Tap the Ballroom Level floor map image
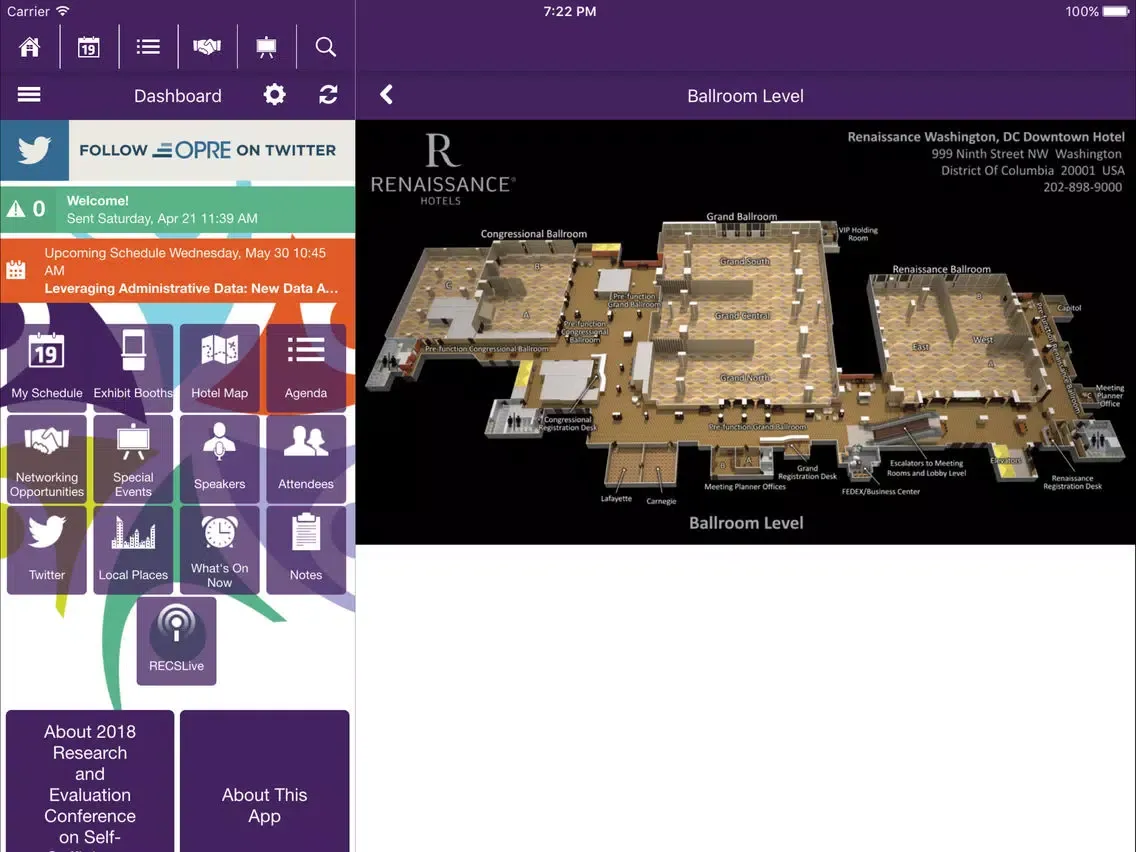The image size is (1136, 852). tap(746, 332)
